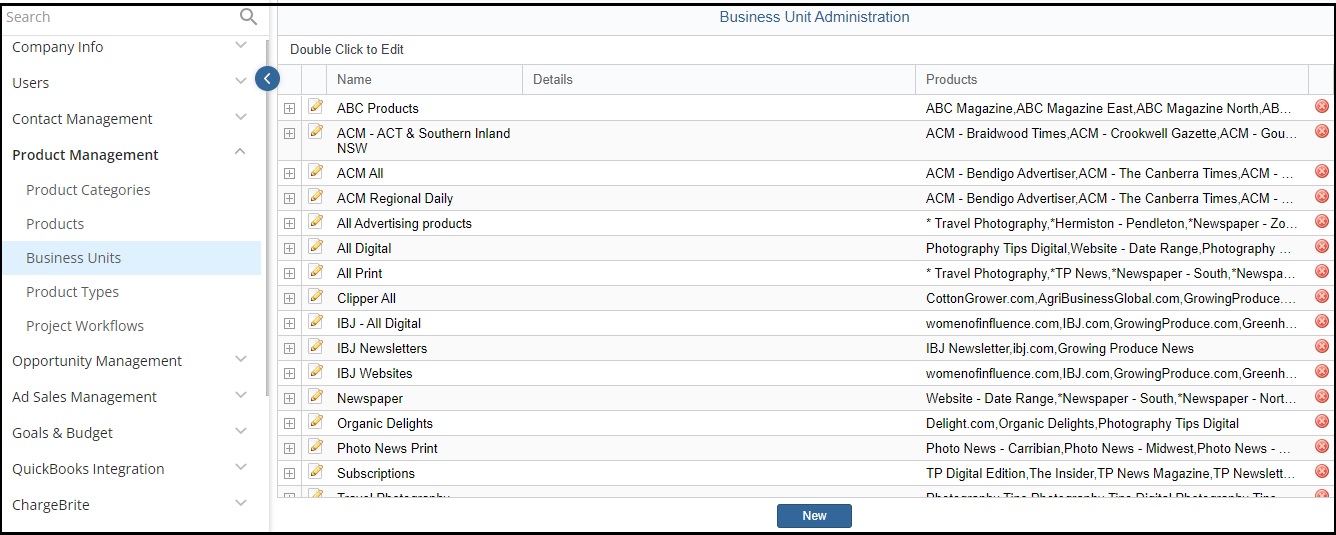This screenshot has height=535, width=1336.
Task: Delete ACM Regional Daily with red X
Action: 1322,196
